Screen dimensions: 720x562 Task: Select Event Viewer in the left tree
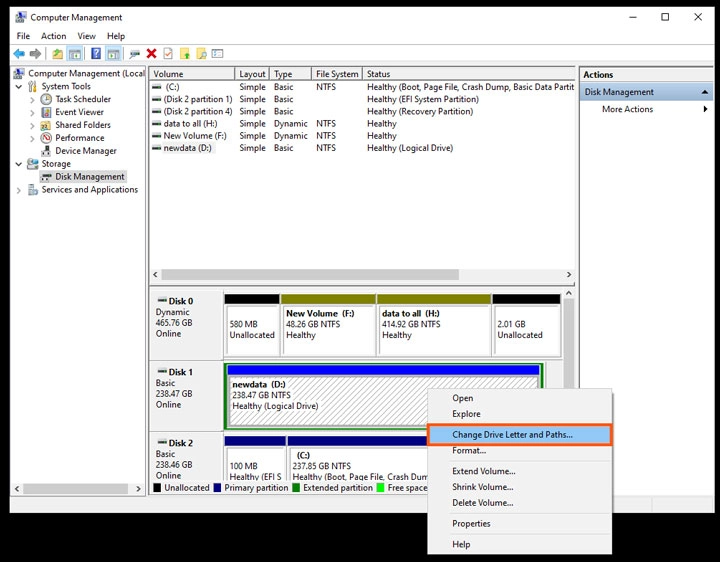[x=79, y=112]
